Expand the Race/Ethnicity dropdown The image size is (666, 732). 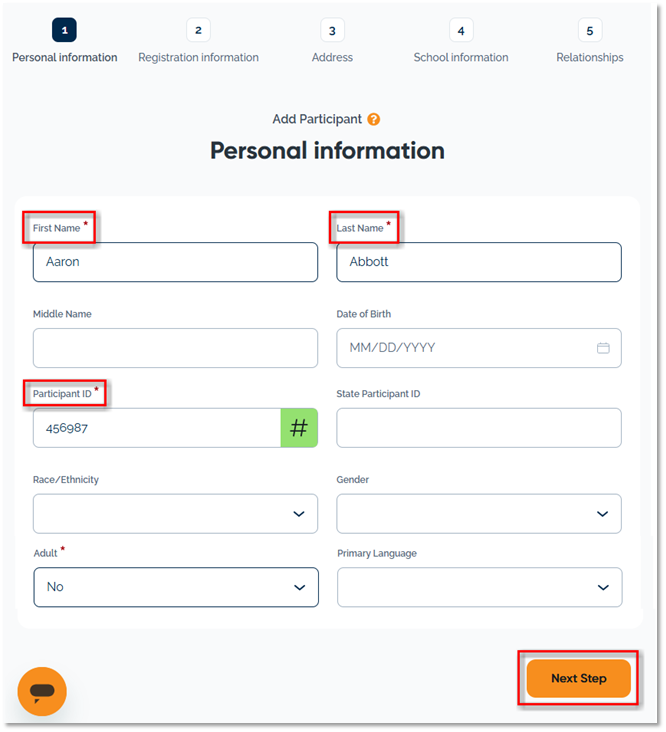pyautogui.click(x=175, y=514)
